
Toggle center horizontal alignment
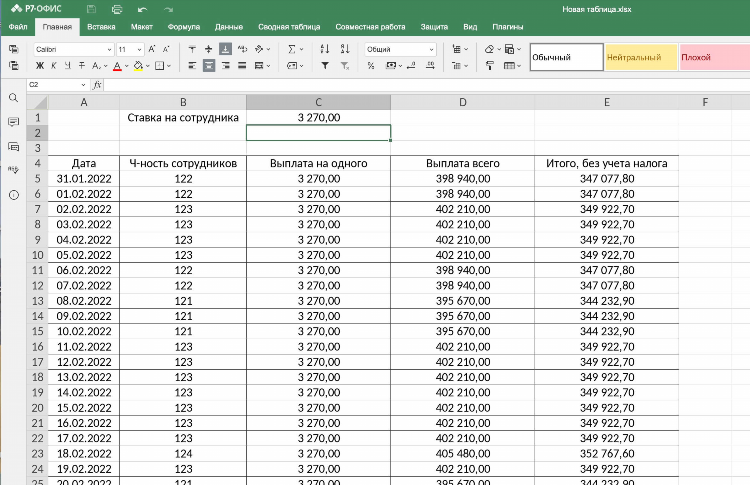[x=209, y=66]
